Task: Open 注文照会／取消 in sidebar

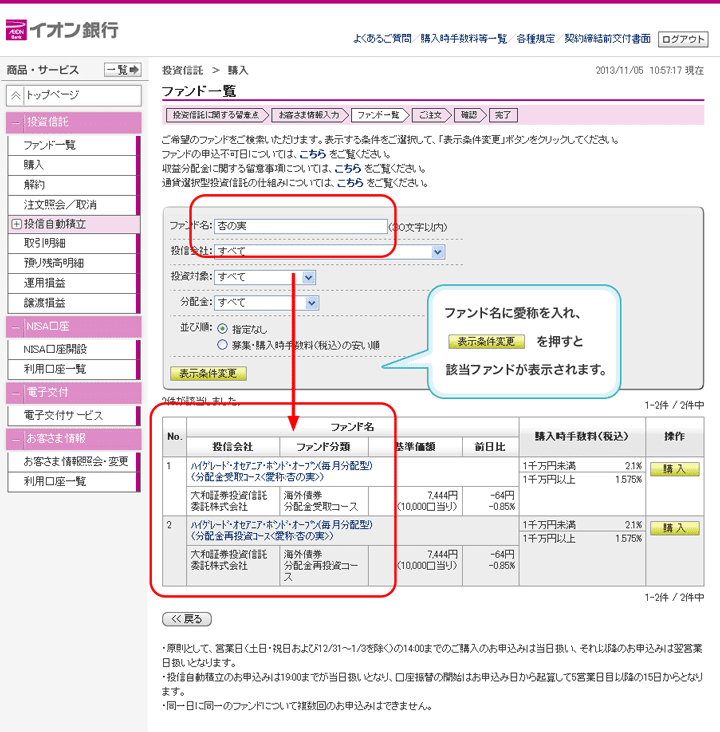Action: pyautogui.click(x=72, y=204)
